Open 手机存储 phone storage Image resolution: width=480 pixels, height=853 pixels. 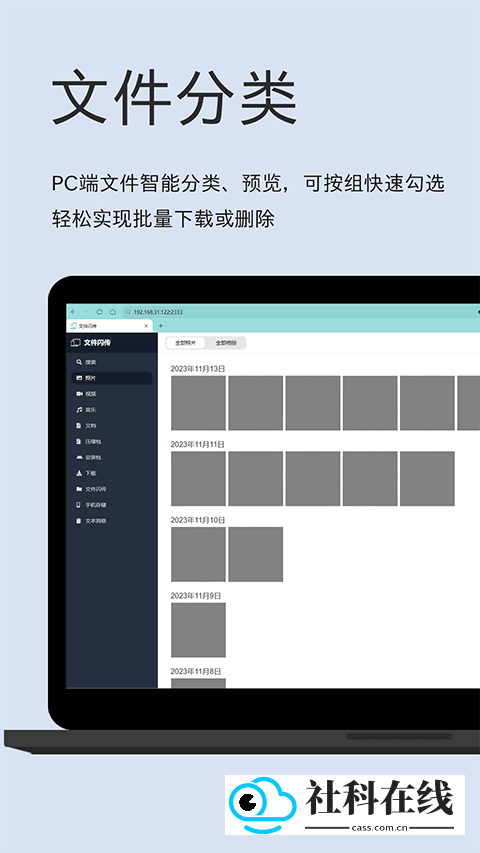coord(111,505)
